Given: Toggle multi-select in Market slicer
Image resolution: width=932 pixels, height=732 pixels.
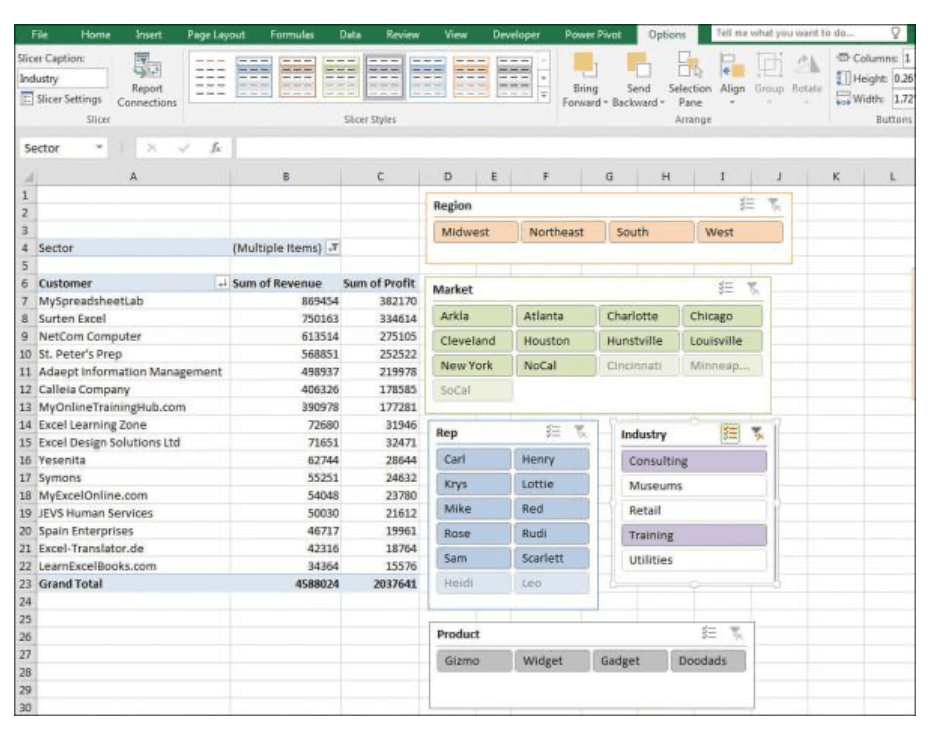Looking at the screenshot, I should pos(726,289).
